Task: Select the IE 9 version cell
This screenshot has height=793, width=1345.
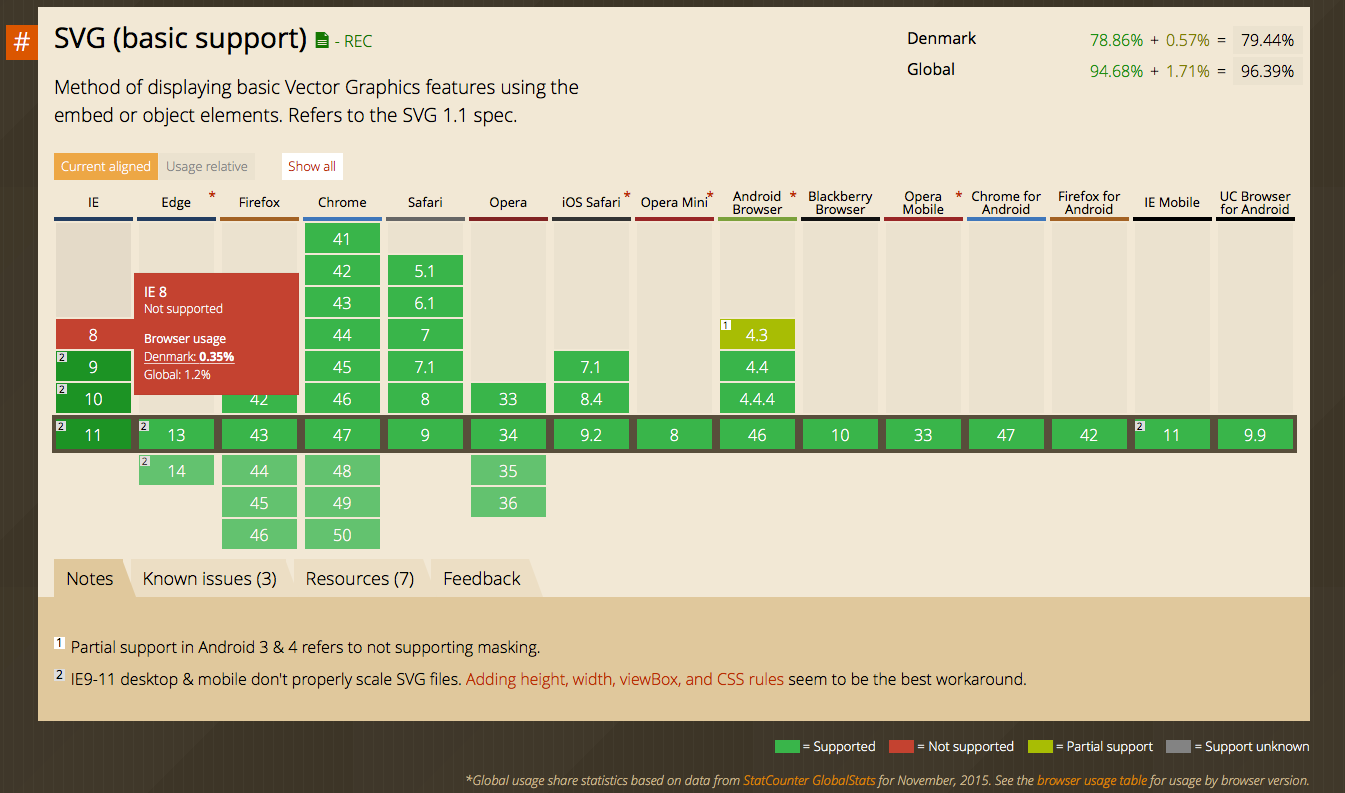Action: (93, 367)
